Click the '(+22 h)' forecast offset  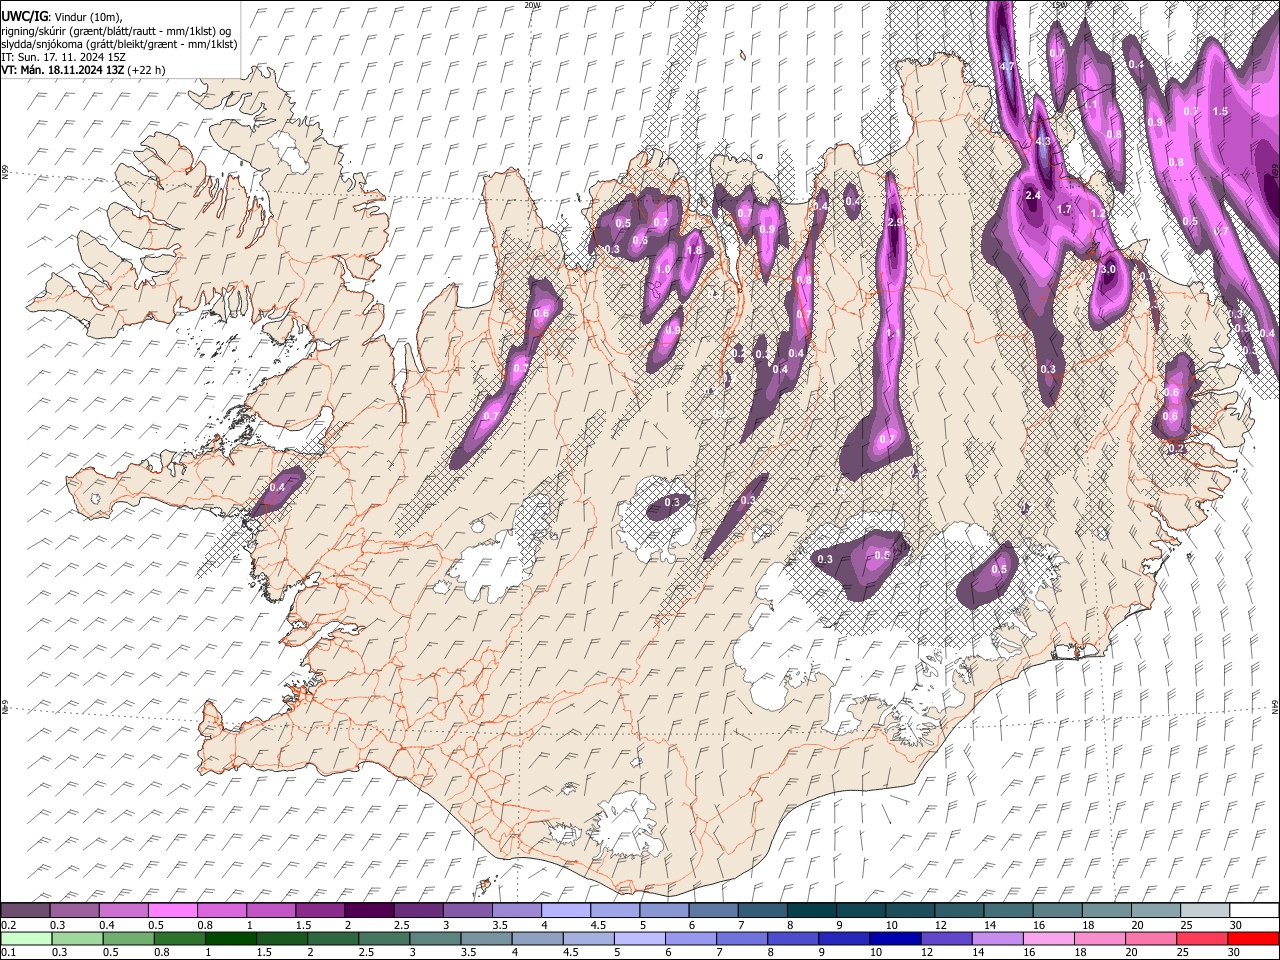[x=147, y=70]
